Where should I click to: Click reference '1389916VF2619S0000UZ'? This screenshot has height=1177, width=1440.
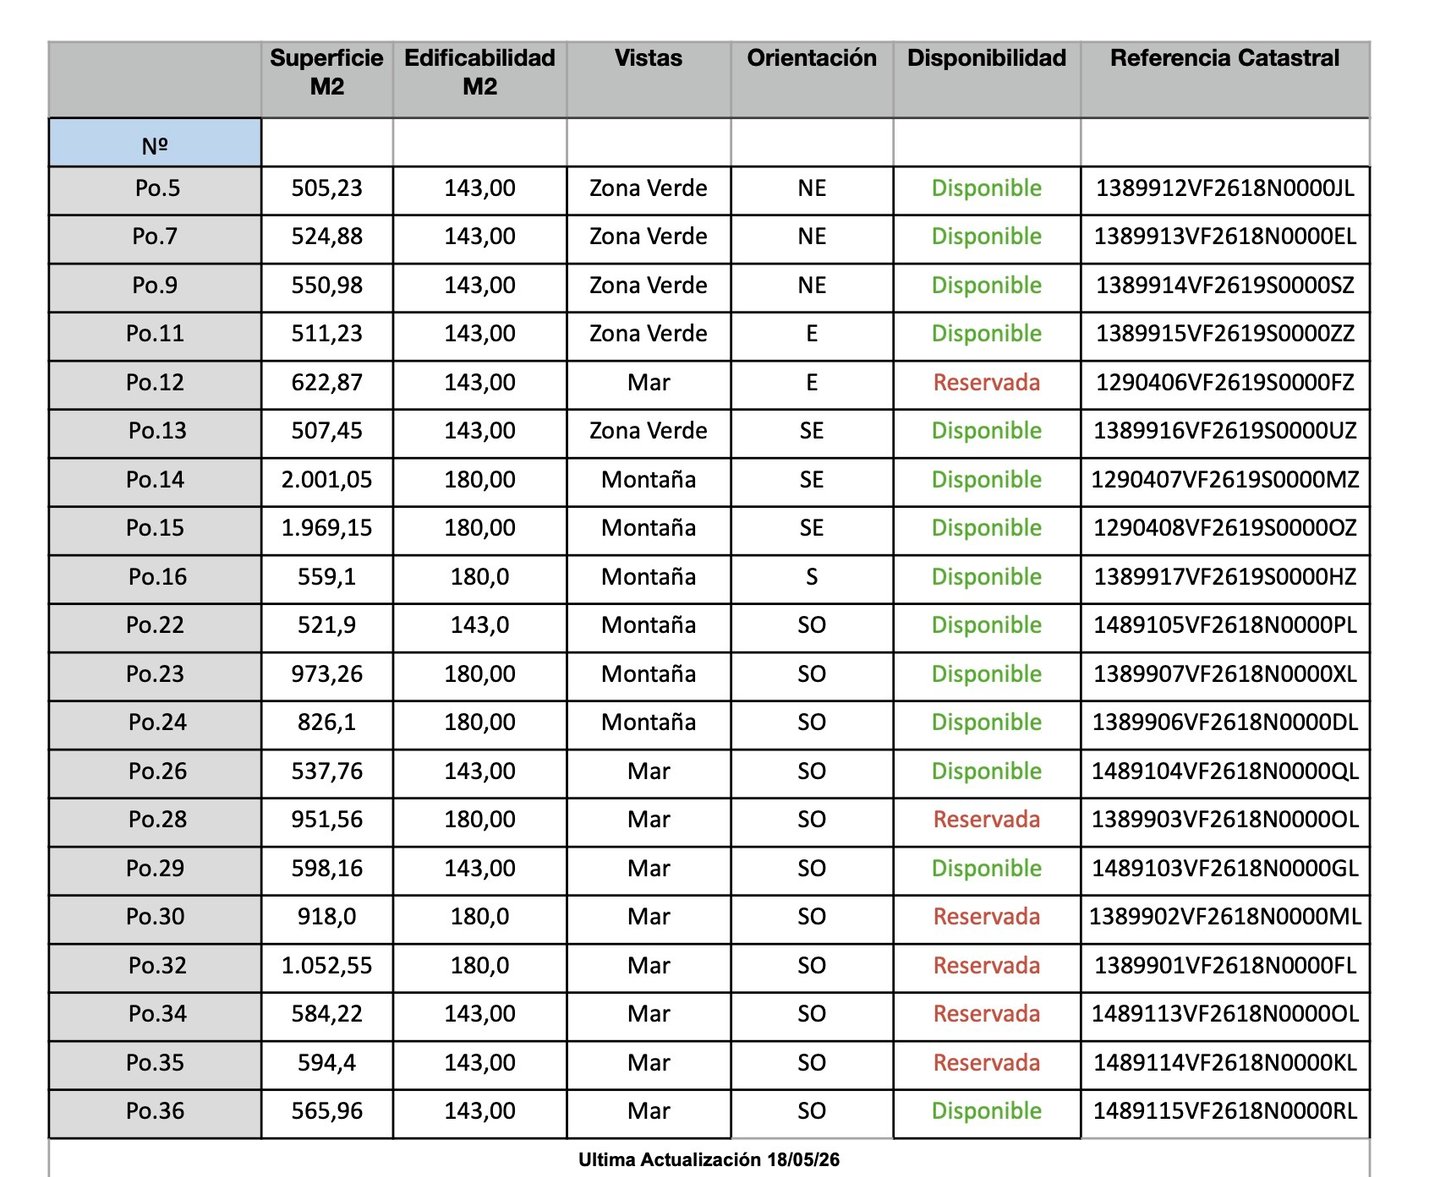1225,430
